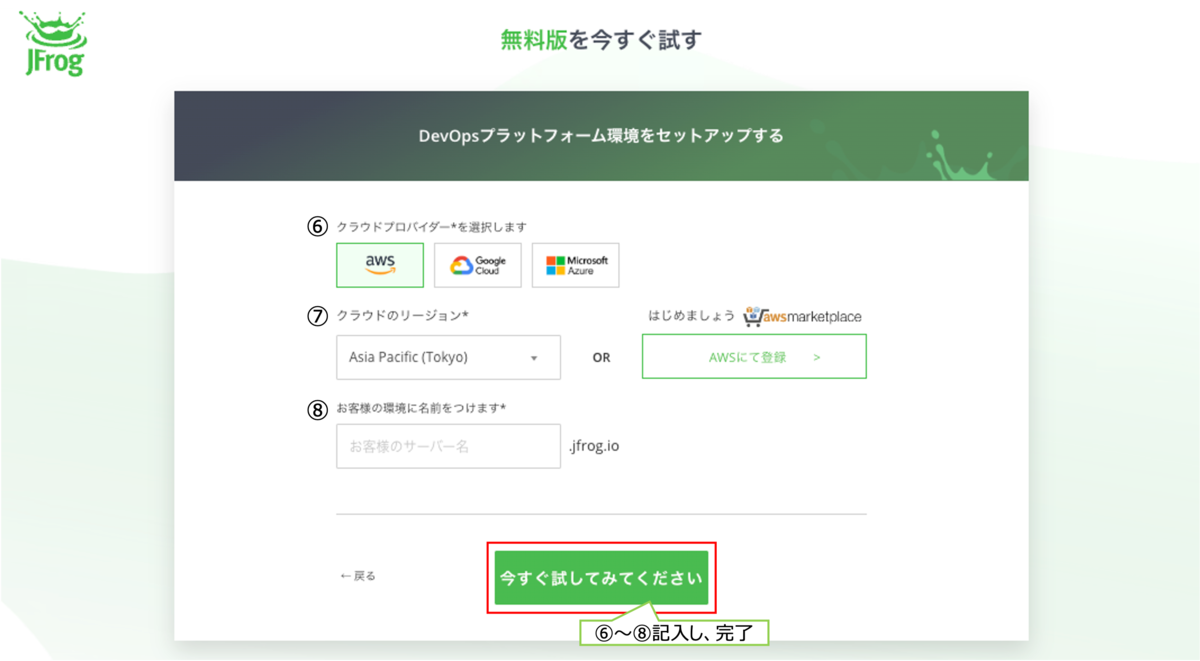Click the awsmarketplace logo
Viewport: 1200px width, 661px height.
tap(803, 316)
